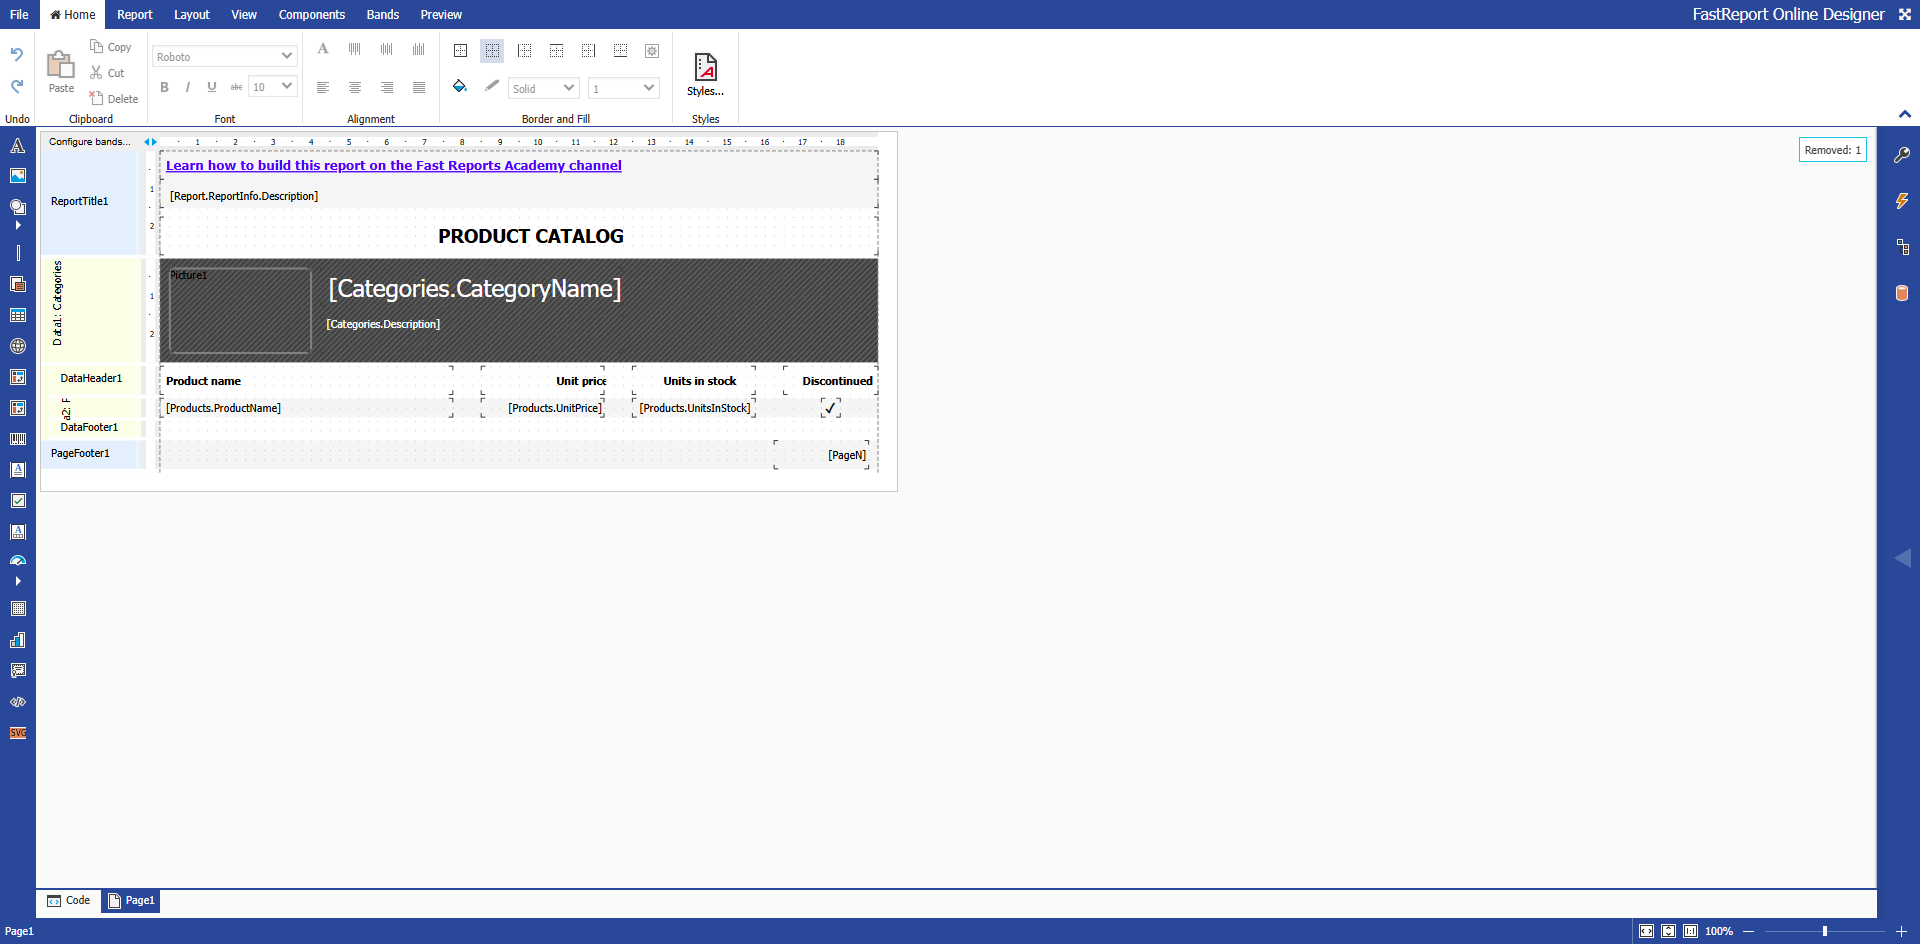Open the Properties wrench panel
Screen dimensions: 1920x944
point(1902,155)
